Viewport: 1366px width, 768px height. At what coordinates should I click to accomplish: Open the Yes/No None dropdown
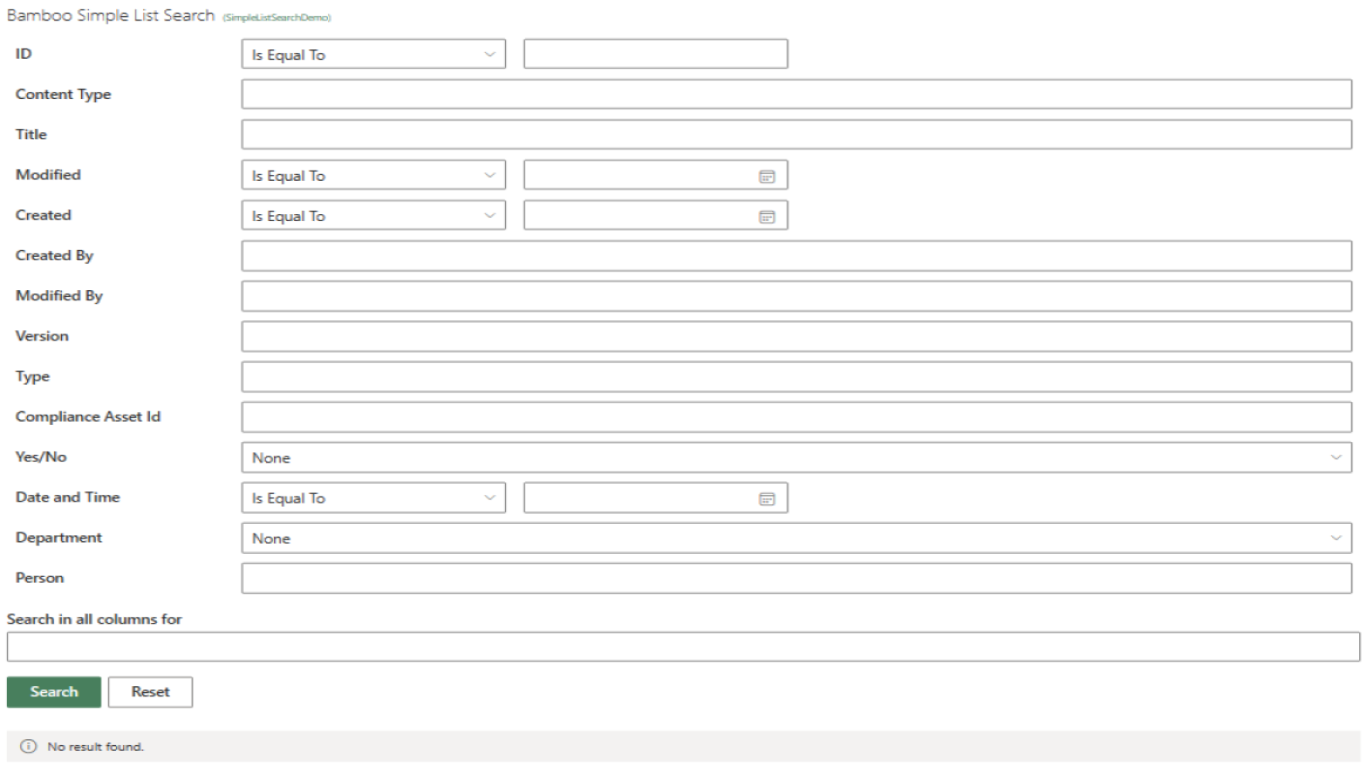tap(796, 457)
